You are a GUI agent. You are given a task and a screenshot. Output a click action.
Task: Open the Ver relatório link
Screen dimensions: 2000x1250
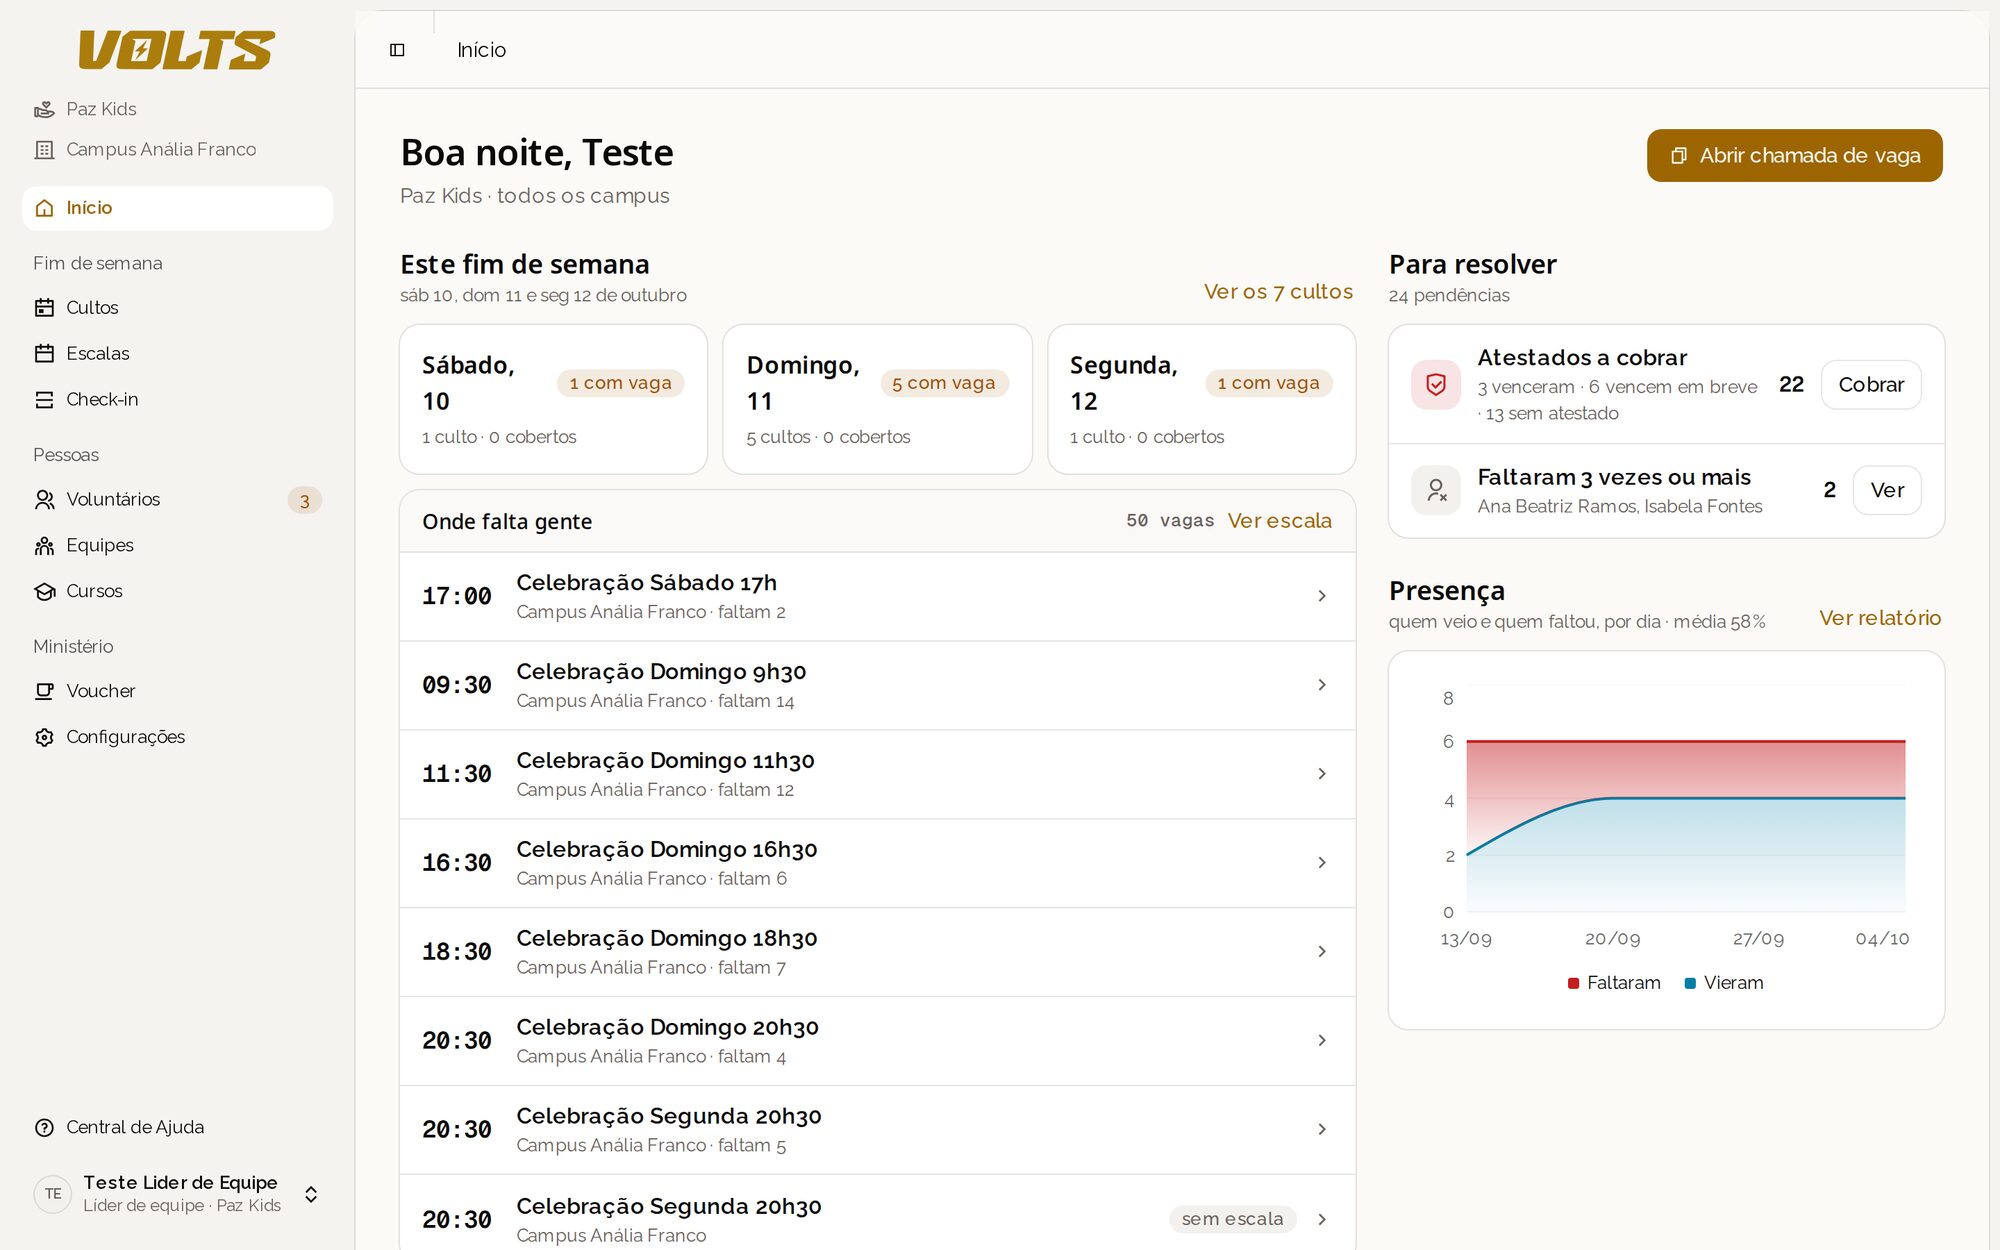(x=1880, y=618)
